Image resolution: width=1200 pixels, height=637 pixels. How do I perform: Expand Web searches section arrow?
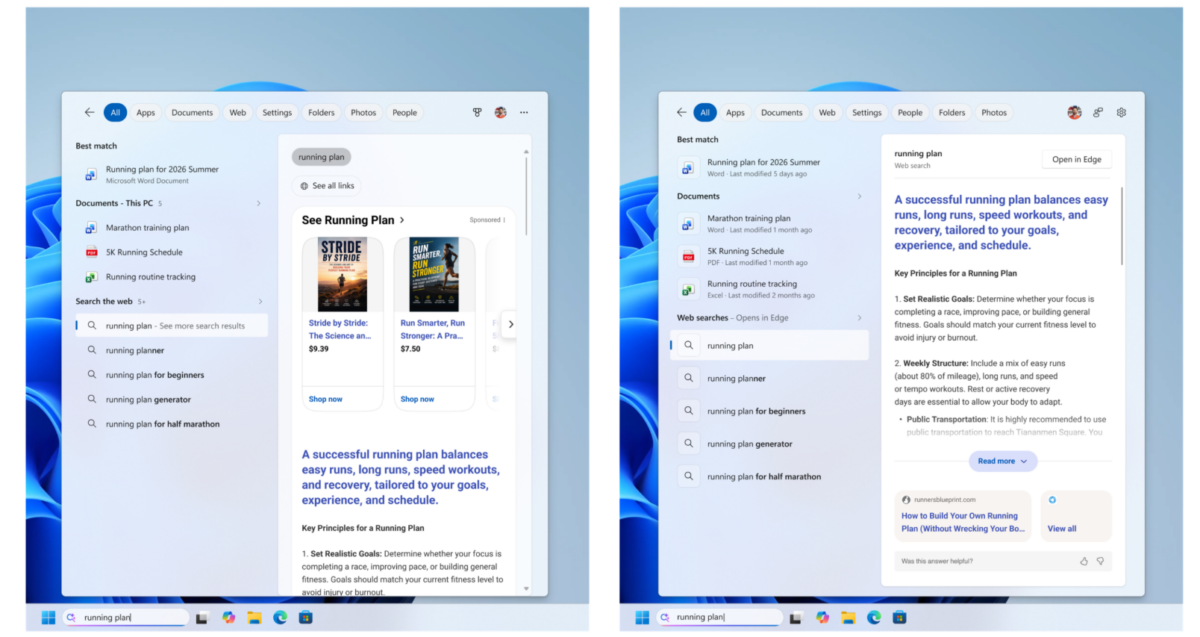(858, 318)
